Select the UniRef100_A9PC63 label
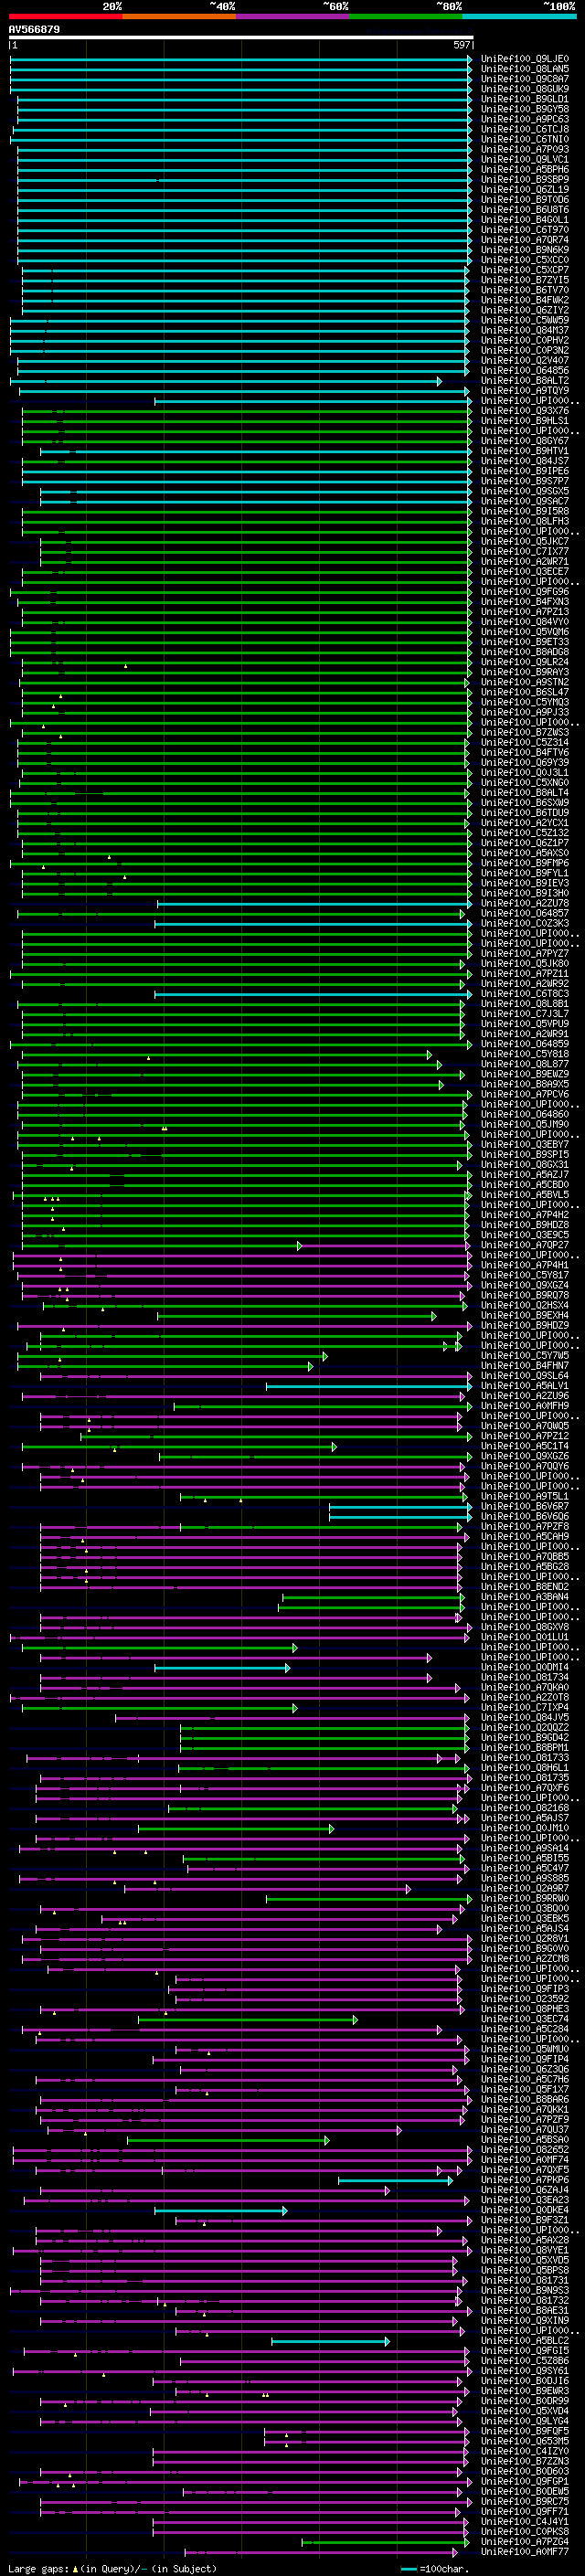This screenshot has height=2576, width=585. pyautogui.click(x=525, y=119)
